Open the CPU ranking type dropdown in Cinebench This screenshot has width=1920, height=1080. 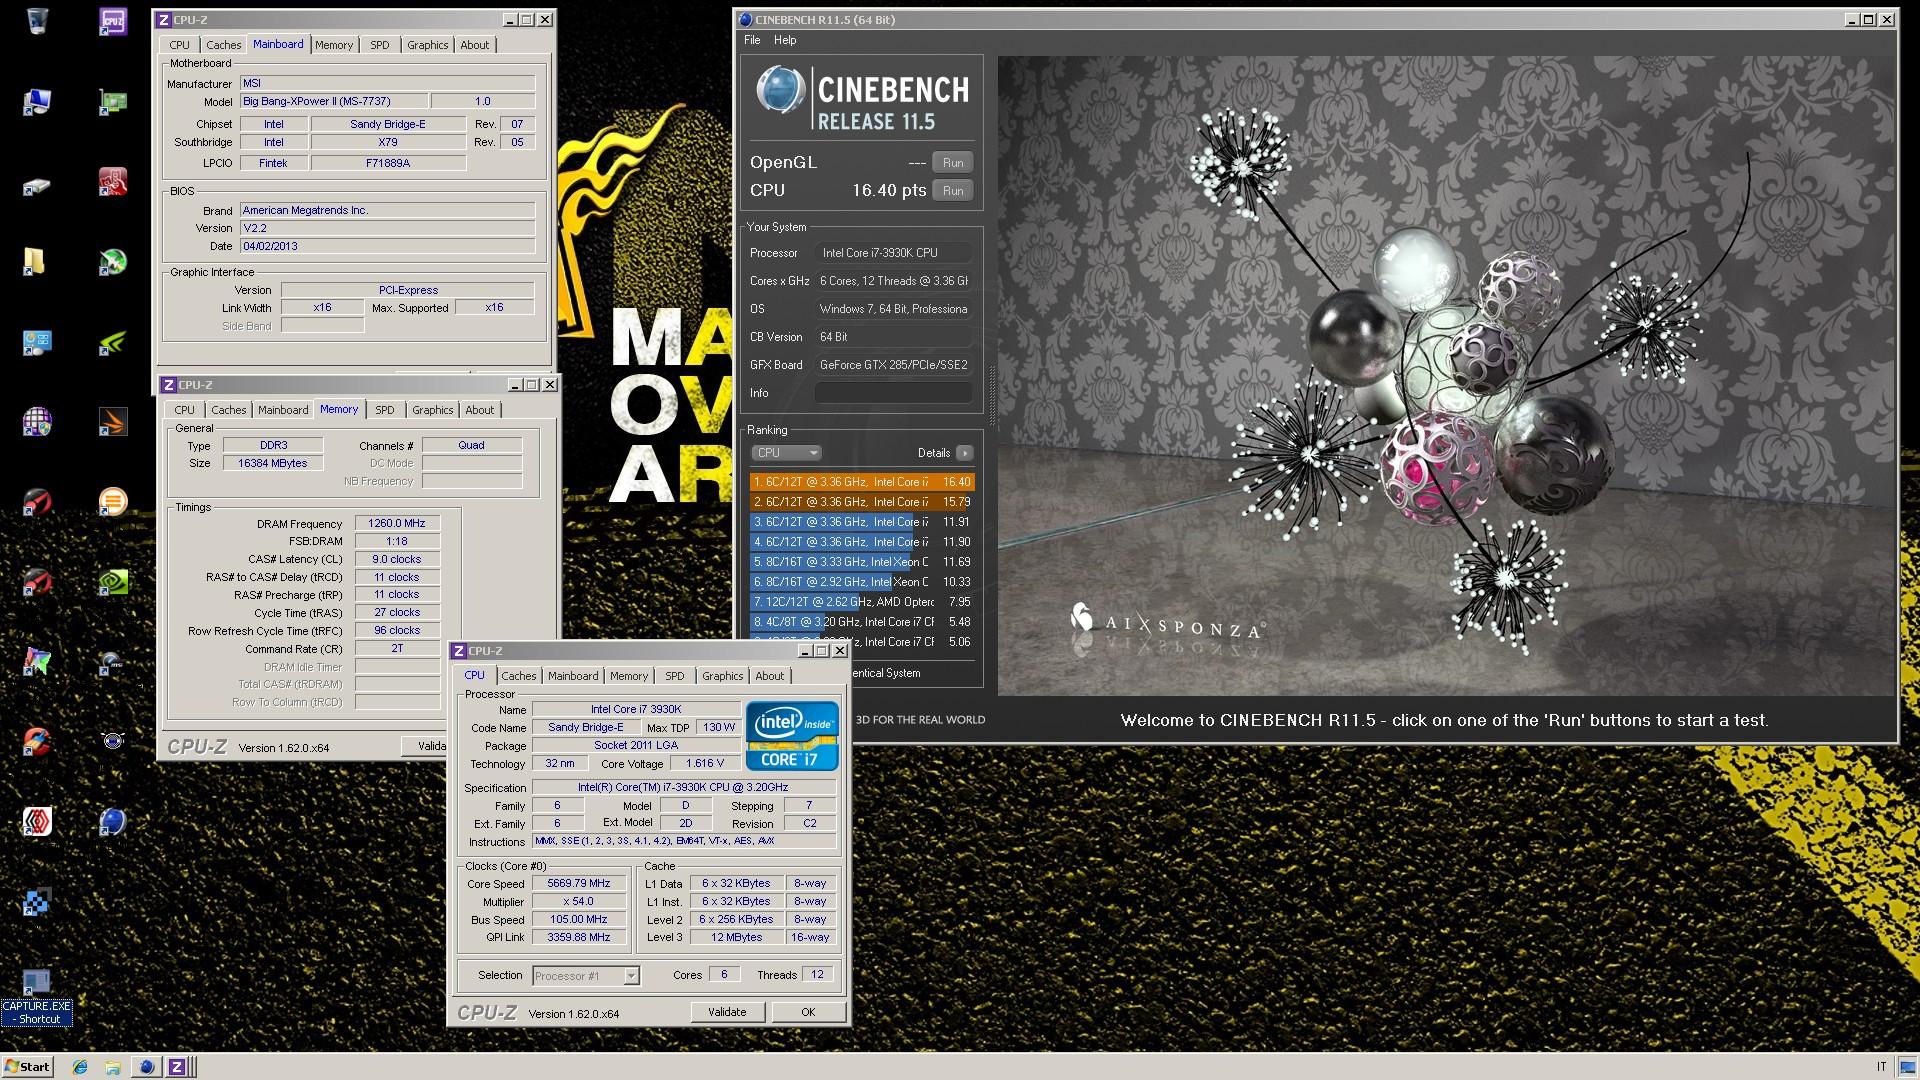(786, 453)
